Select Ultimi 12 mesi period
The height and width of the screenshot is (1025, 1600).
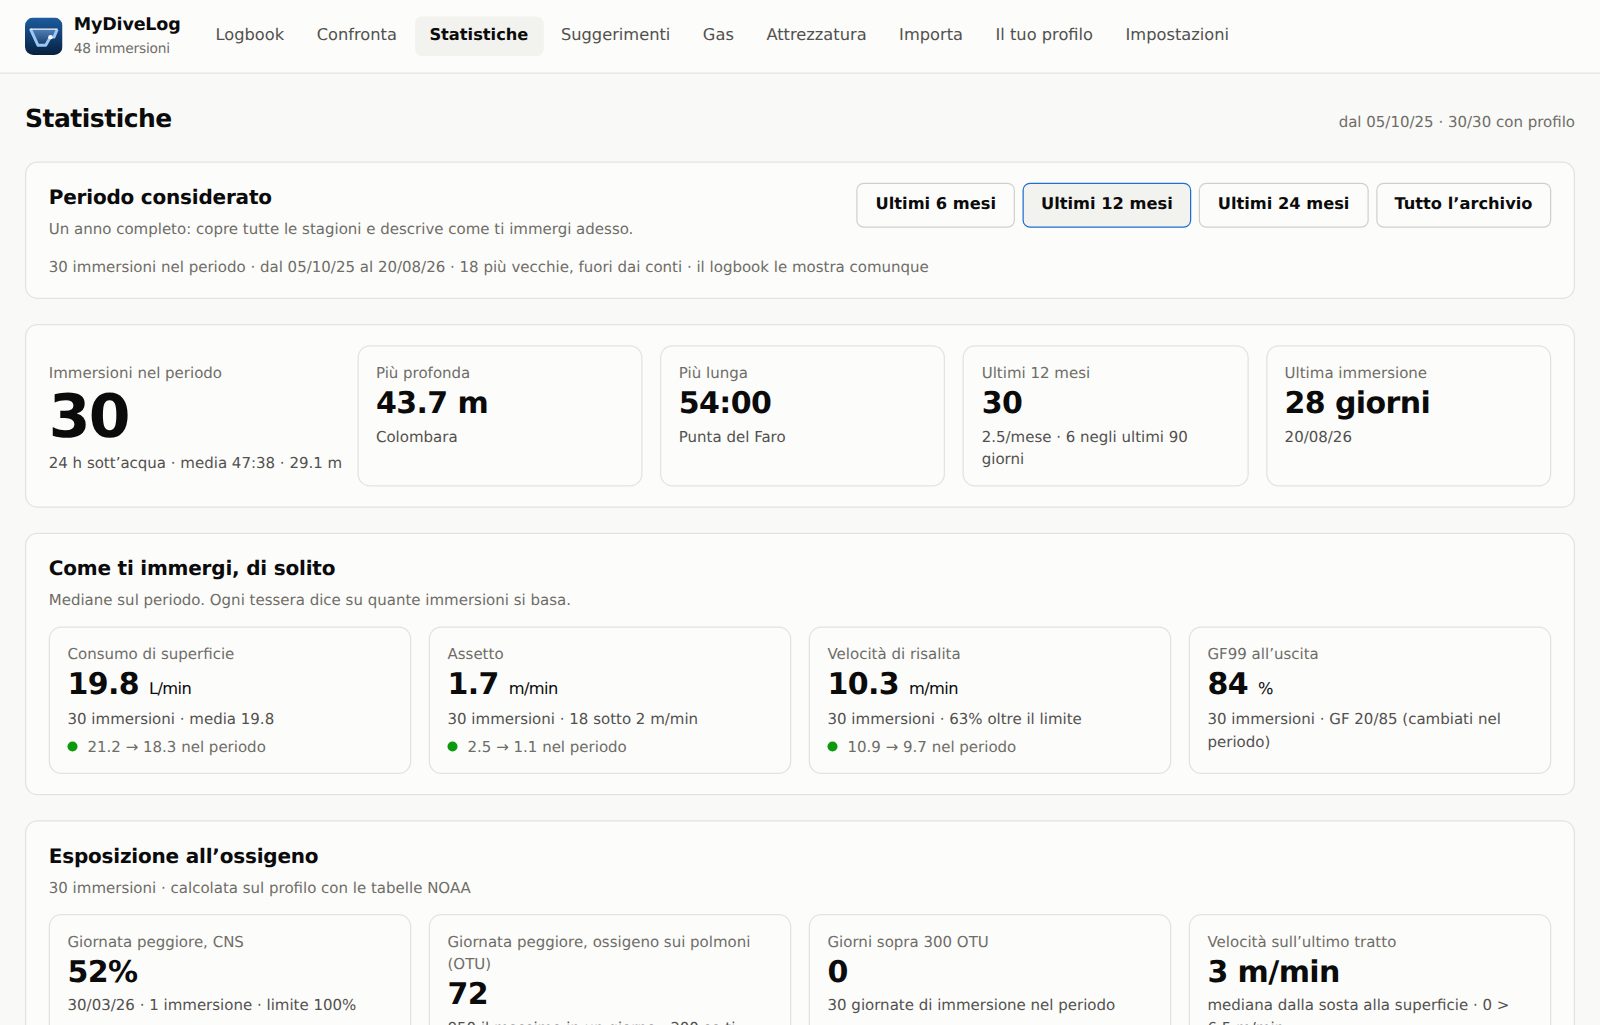[x=1106, y=204]
